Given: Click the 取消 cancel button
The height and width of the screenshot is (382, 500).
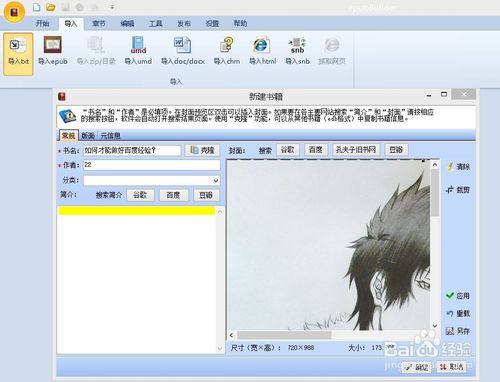Looking at the screenshot, I should coord(451,367).
